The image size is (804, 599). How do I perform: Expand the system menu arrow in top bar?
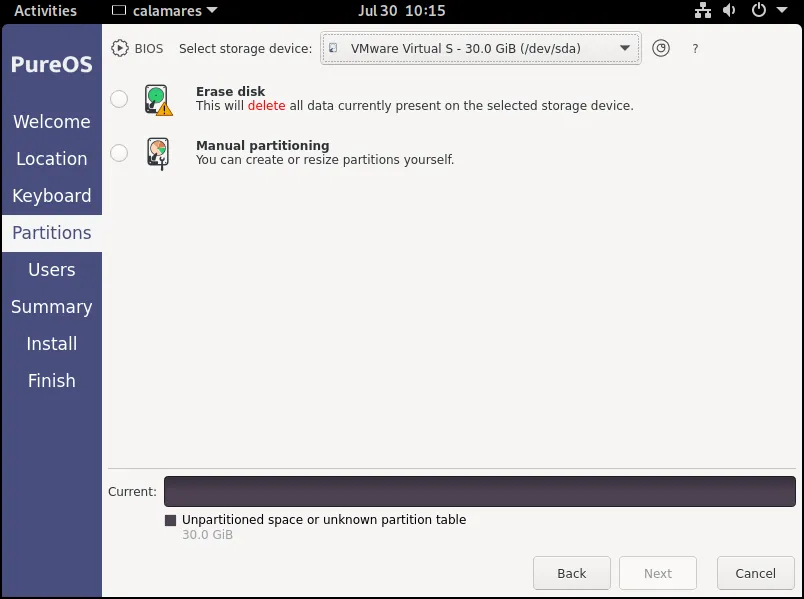[781, 11]
